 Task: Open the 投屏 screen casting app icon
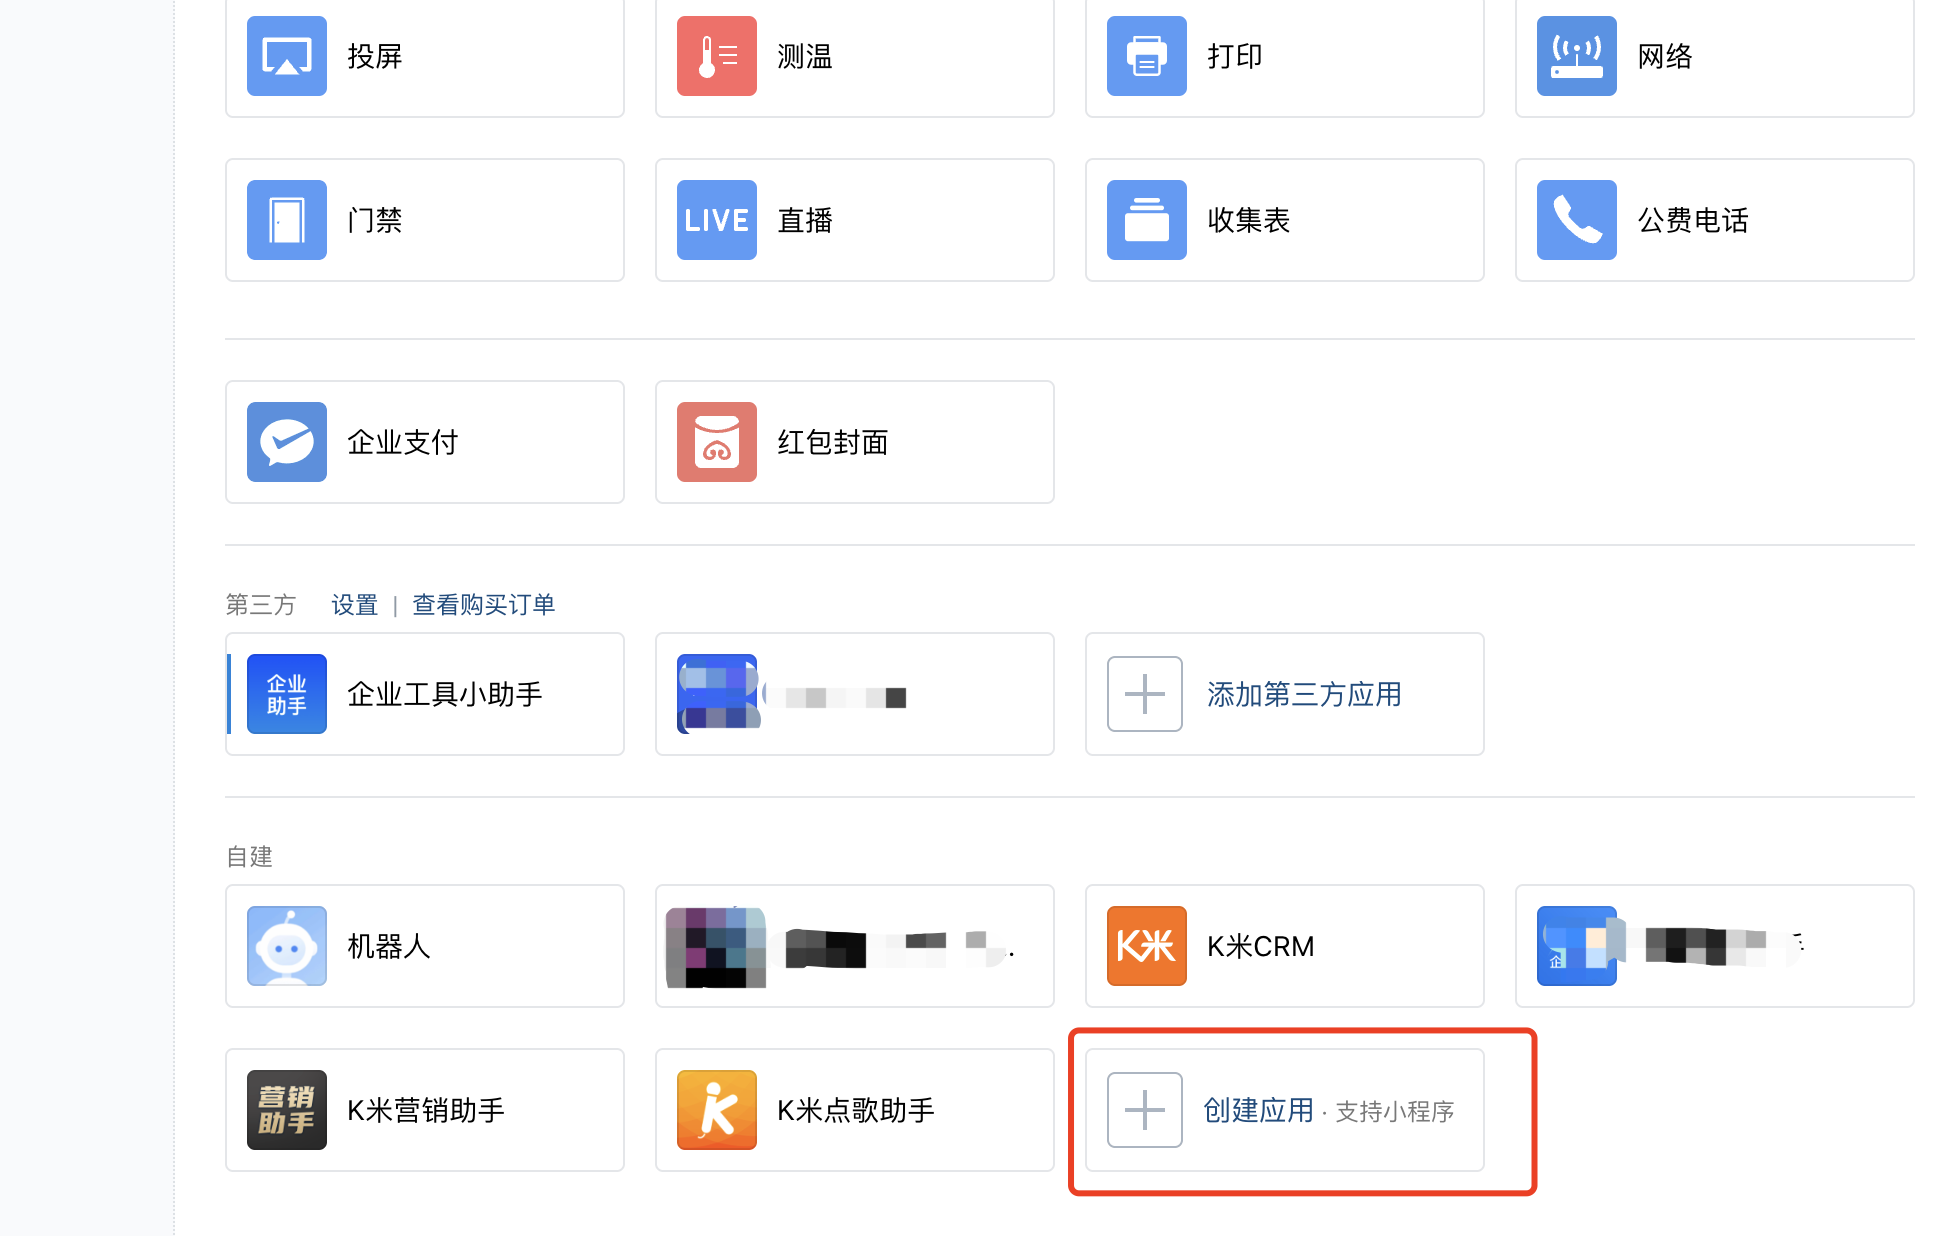pos(286,56)
